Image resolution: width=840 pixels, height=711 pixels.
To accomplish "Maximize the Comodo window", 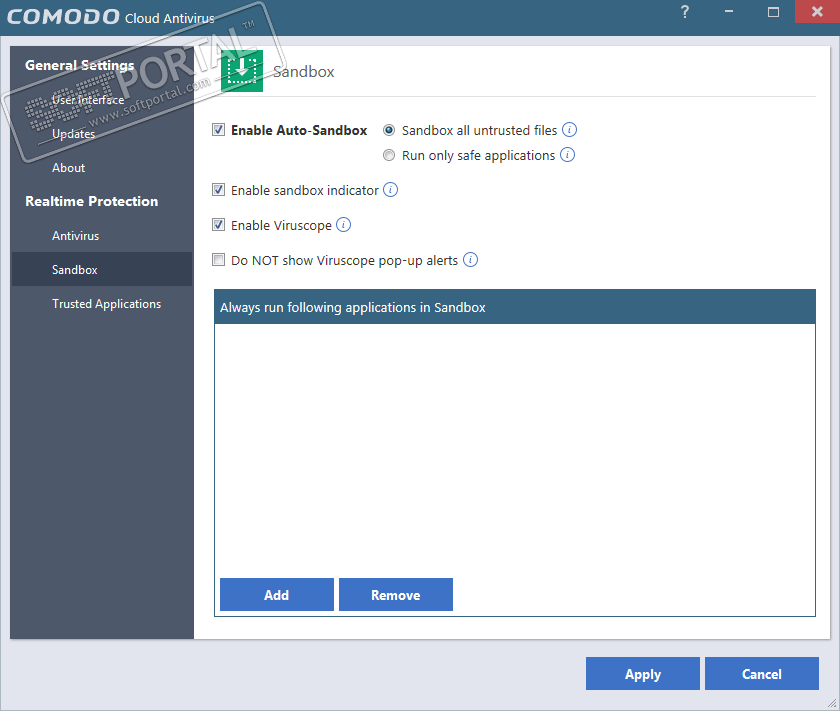I will coord(773,12).
